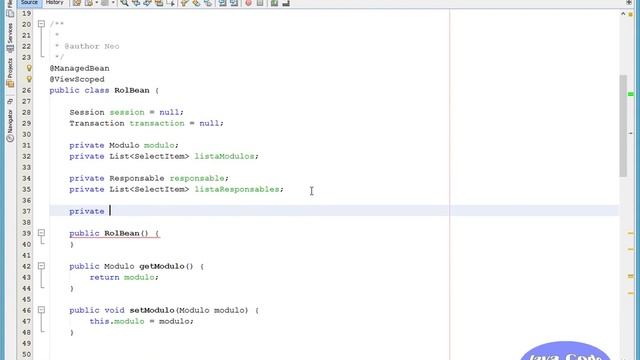
Task: Open the Back history dropdown arrow
Action: pyautogui.click(x=97, y=3)
